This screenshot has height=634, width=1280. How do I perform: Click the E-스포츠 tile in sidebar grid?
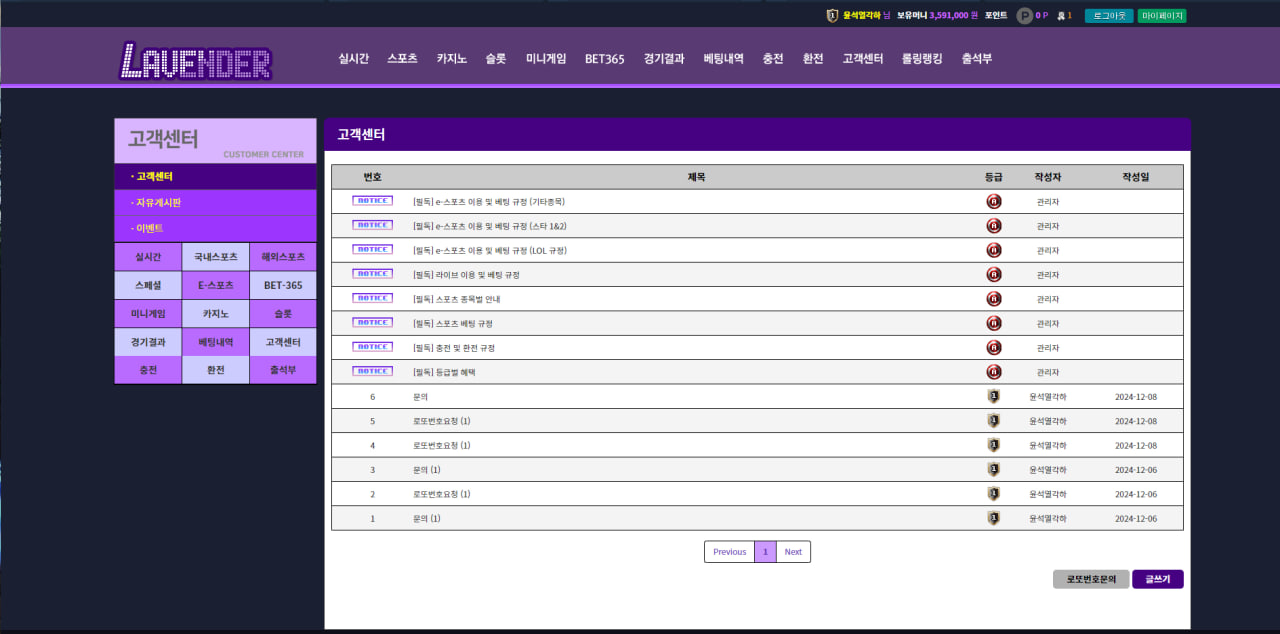[215, 285]
